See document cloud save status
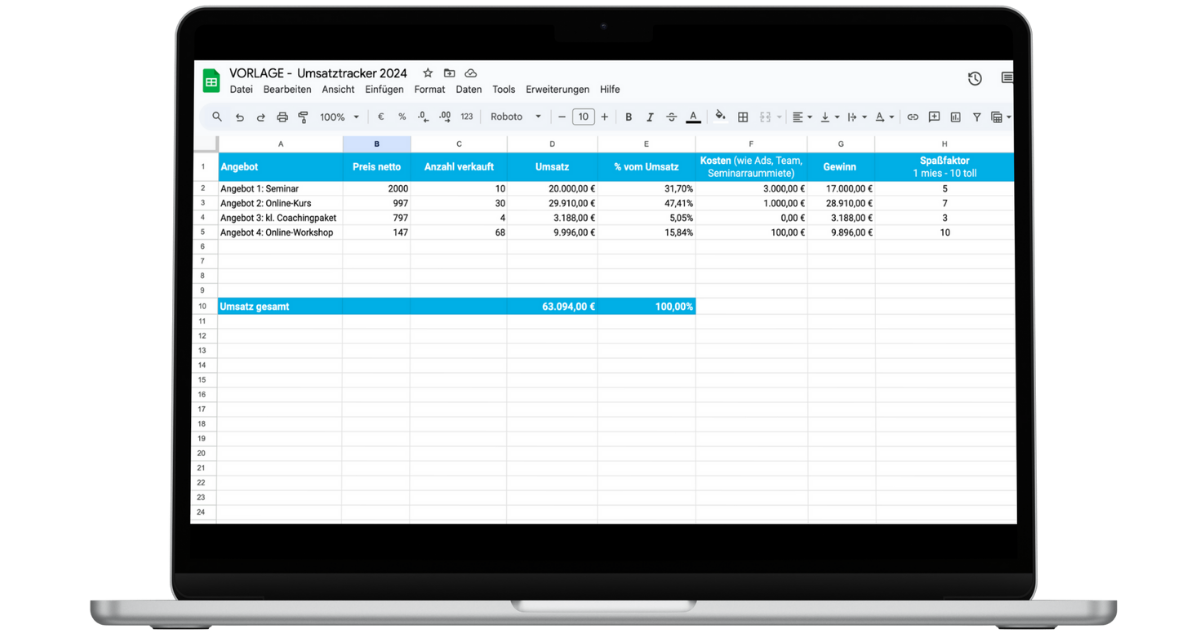This screenshot has height=630, width=1200. (x=470, y=73)
